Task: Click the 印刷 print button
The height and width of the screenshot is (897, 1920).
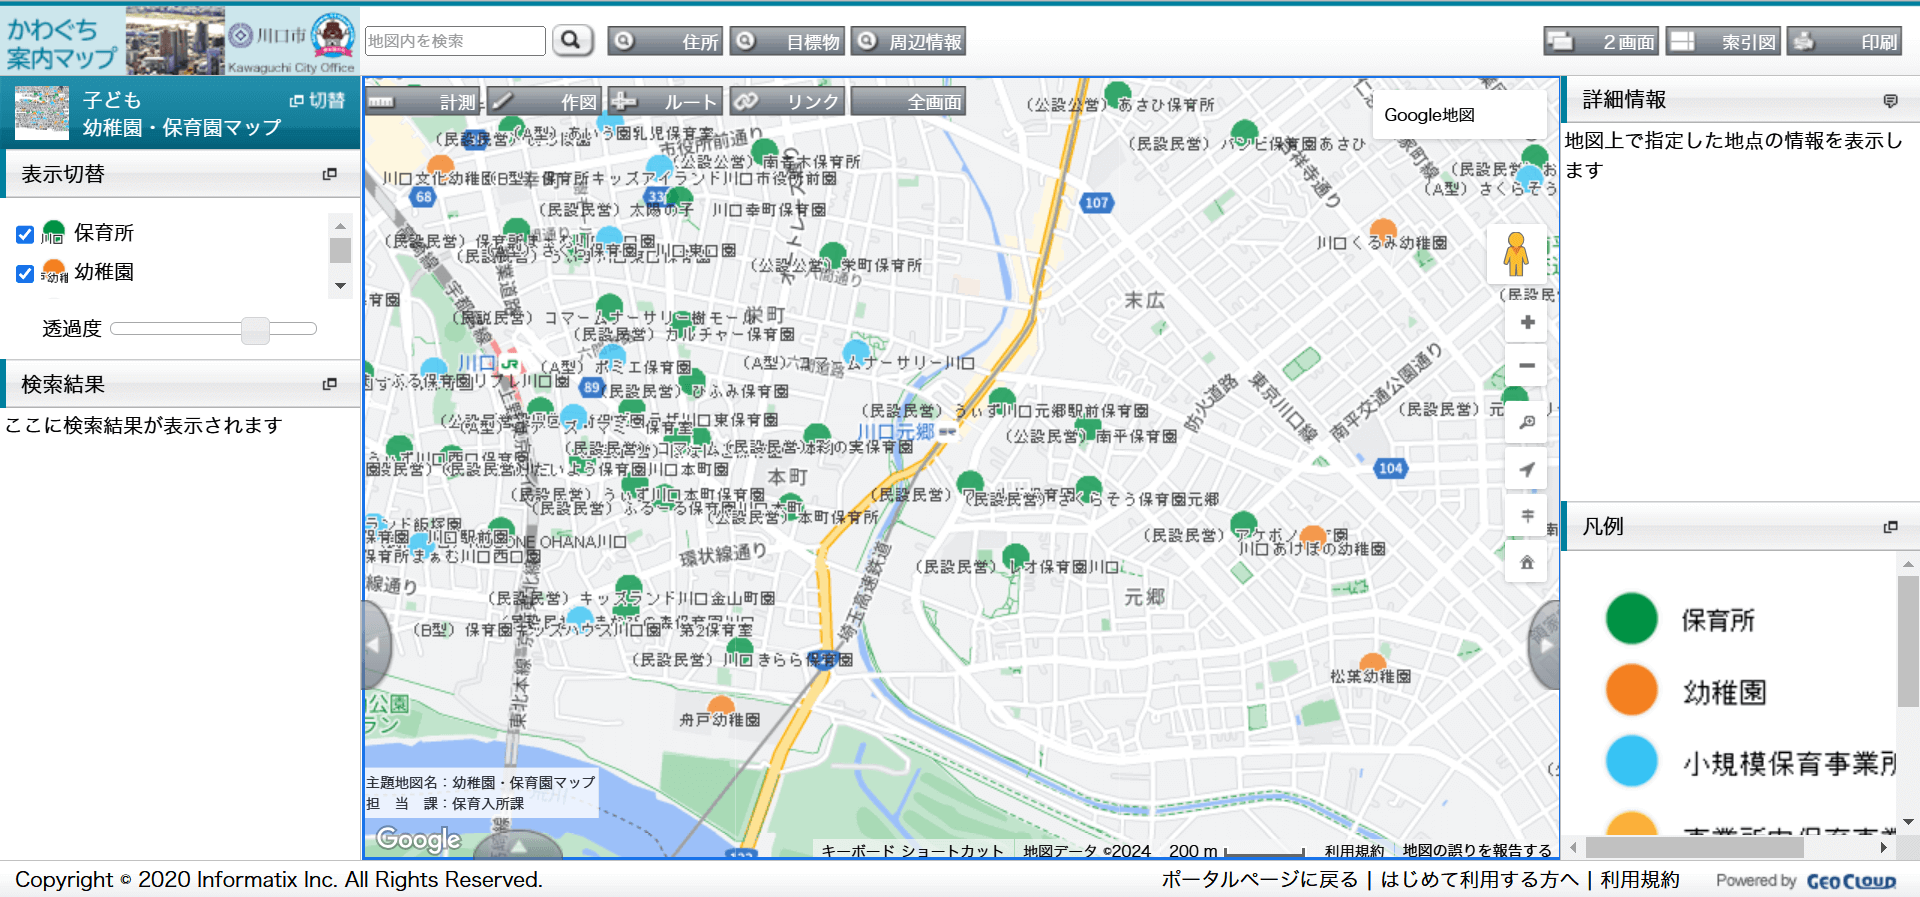Action: (x=1843, y=42)
